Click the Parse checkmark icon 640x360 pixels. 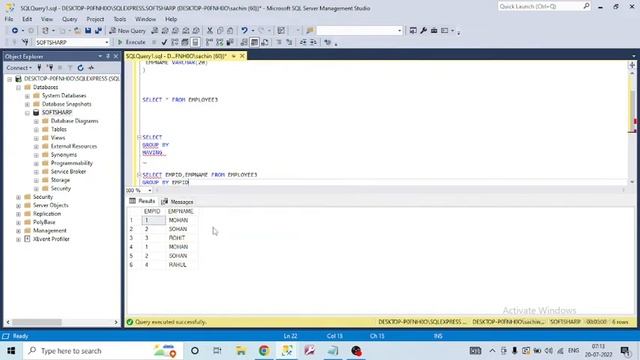[x=164, y=42]
